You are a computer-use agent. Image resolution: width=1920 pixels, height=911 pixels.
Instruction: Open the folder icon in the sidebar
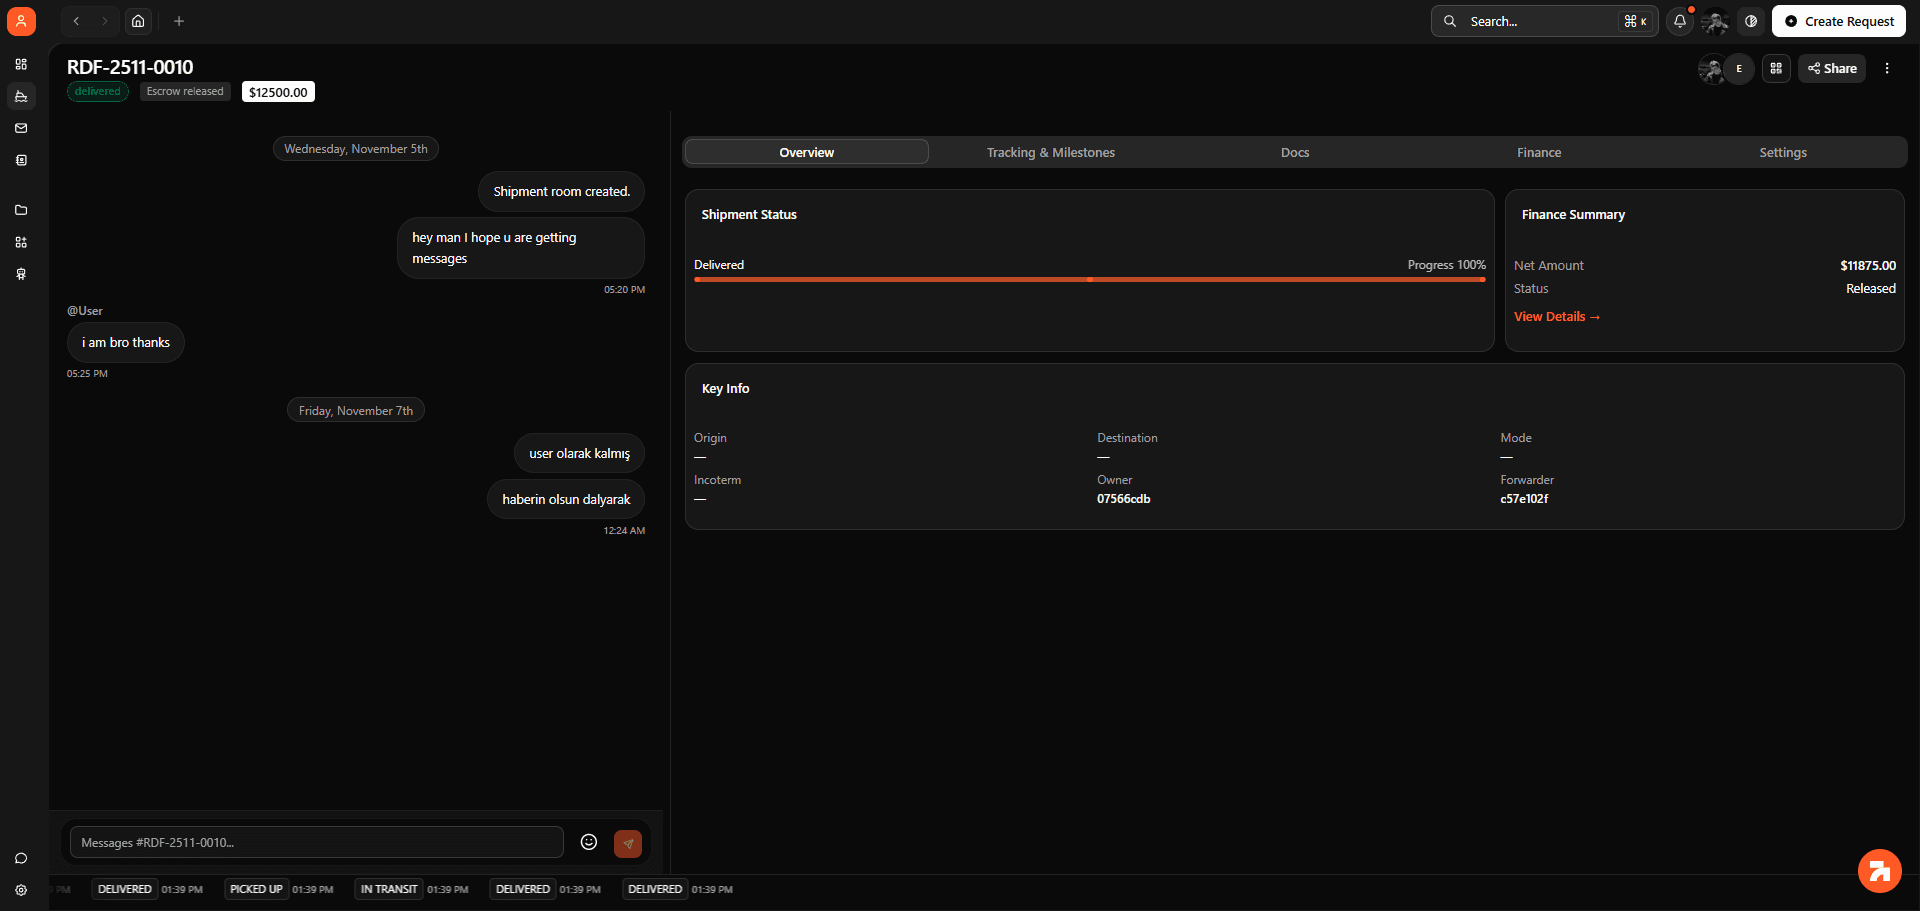coord(21,210)
